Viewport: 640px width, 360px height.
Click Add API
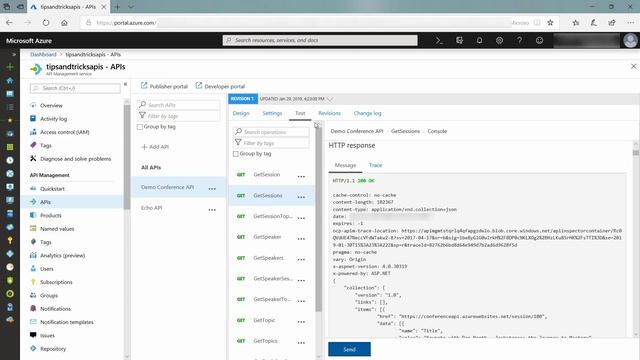(x=155, y=147)
